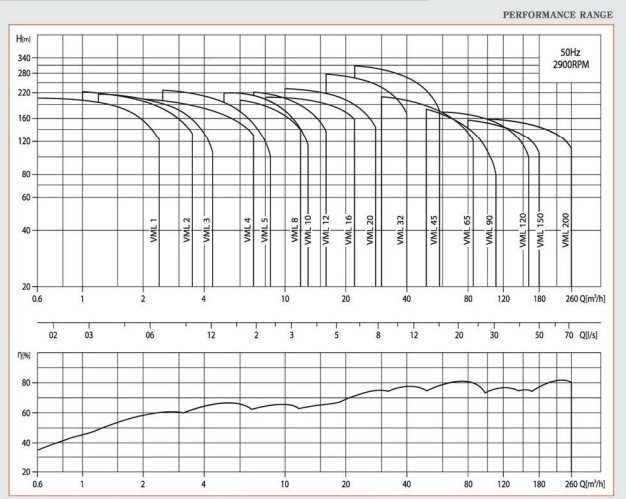Click the VML 20 pump label
Screen dimensions: 626x499
click(371, 230)
